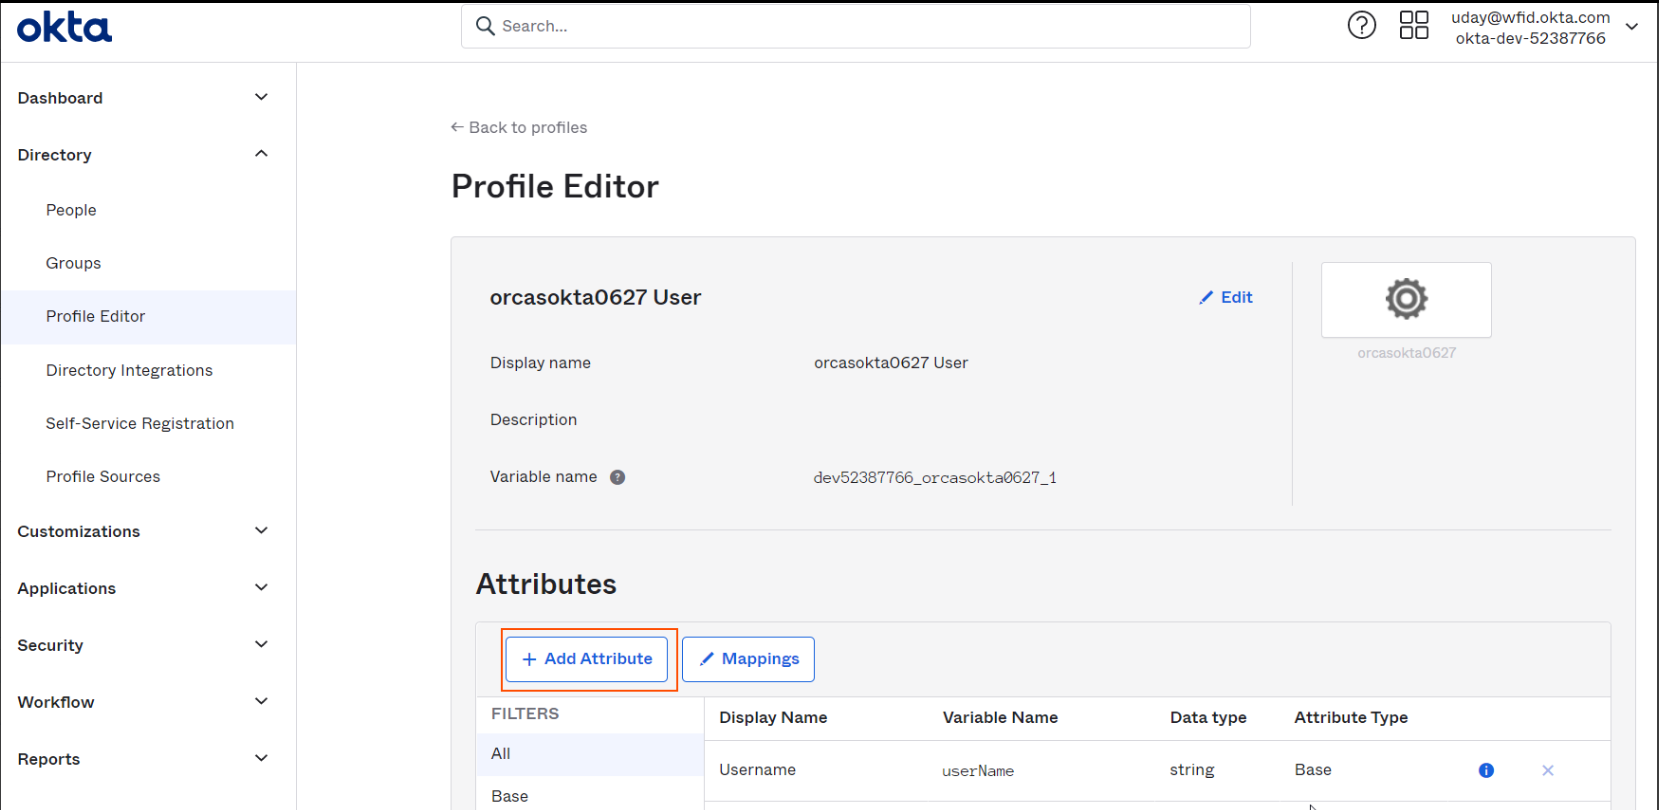Viewport: 1659px width, 810px height.
Task: Click the FILTERS heading
Action: (x=525, y=714)
